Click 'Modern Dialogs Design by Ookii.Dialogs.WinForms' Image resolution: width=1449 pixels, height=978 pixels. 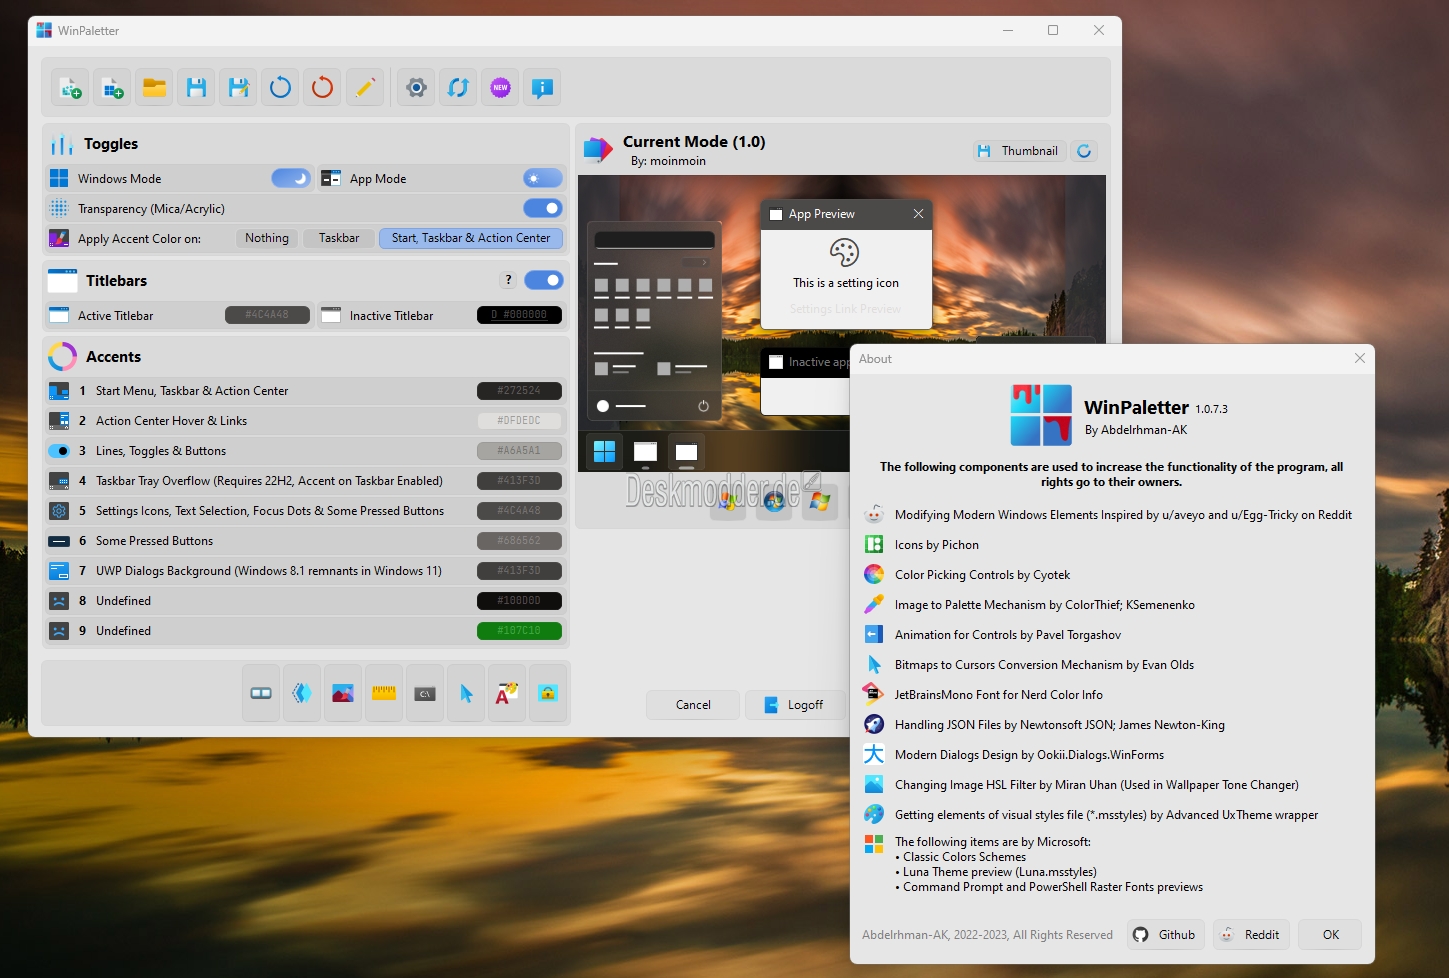point(1029,755)
